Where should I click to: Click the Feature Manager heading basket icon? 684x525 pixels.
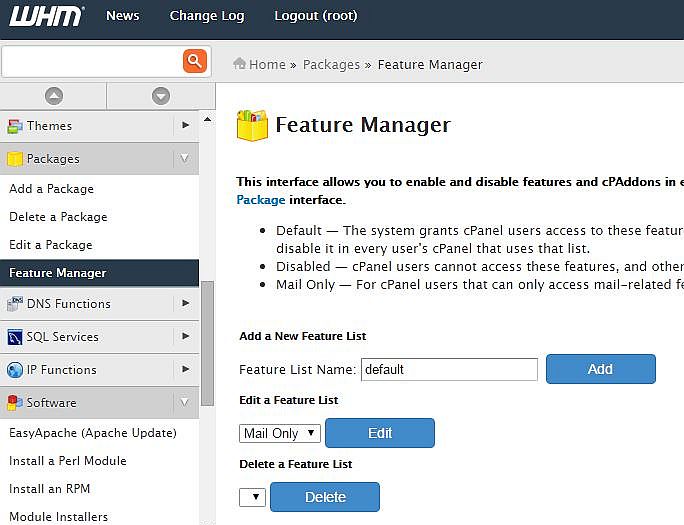click(252, 126)
